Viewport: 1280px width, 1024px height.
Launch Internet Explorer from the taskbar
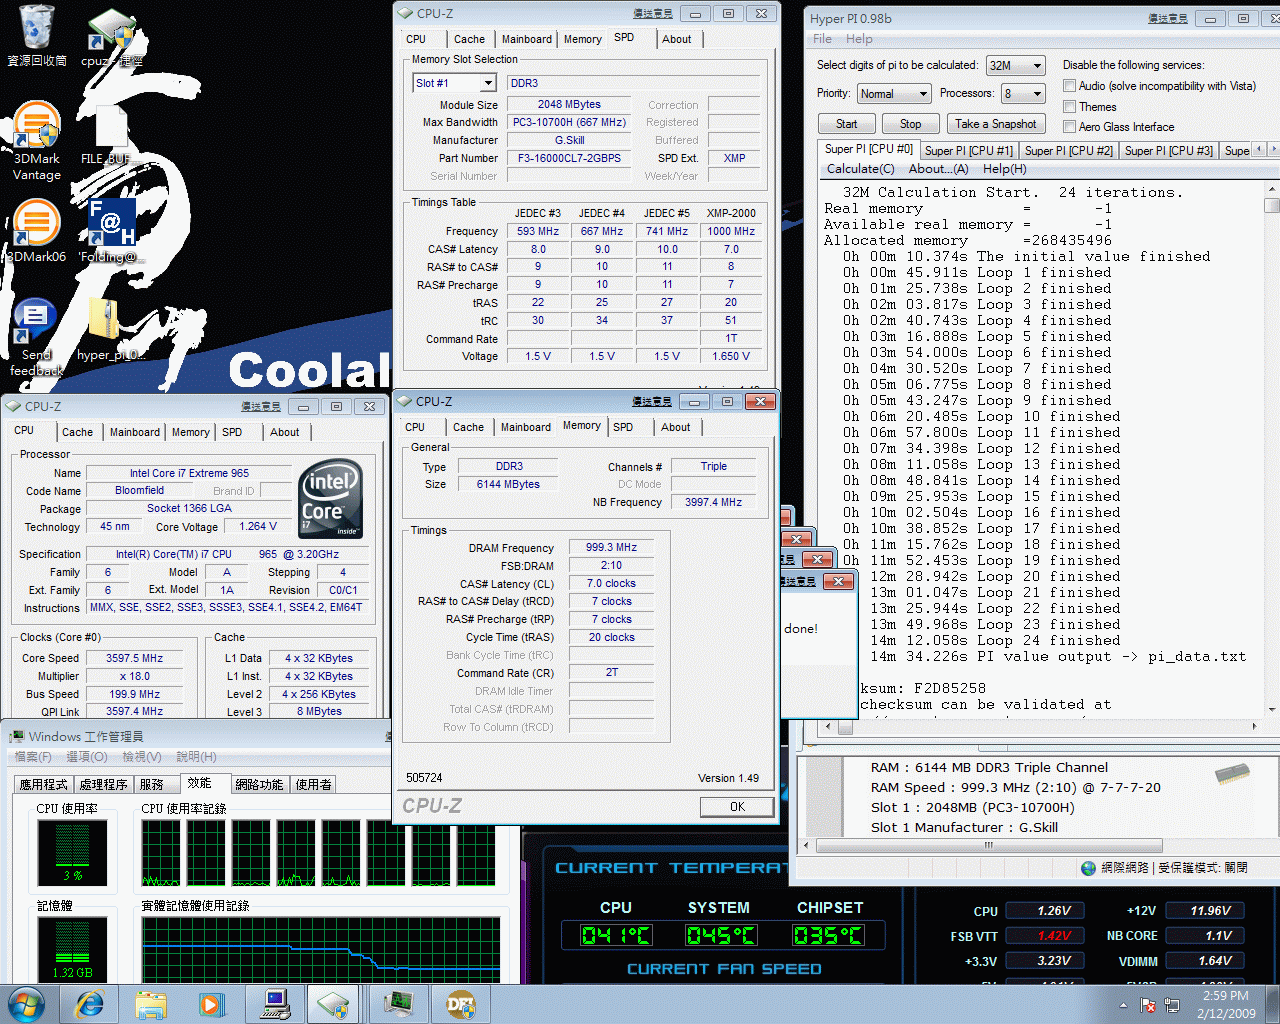(x=90, y=1004)
